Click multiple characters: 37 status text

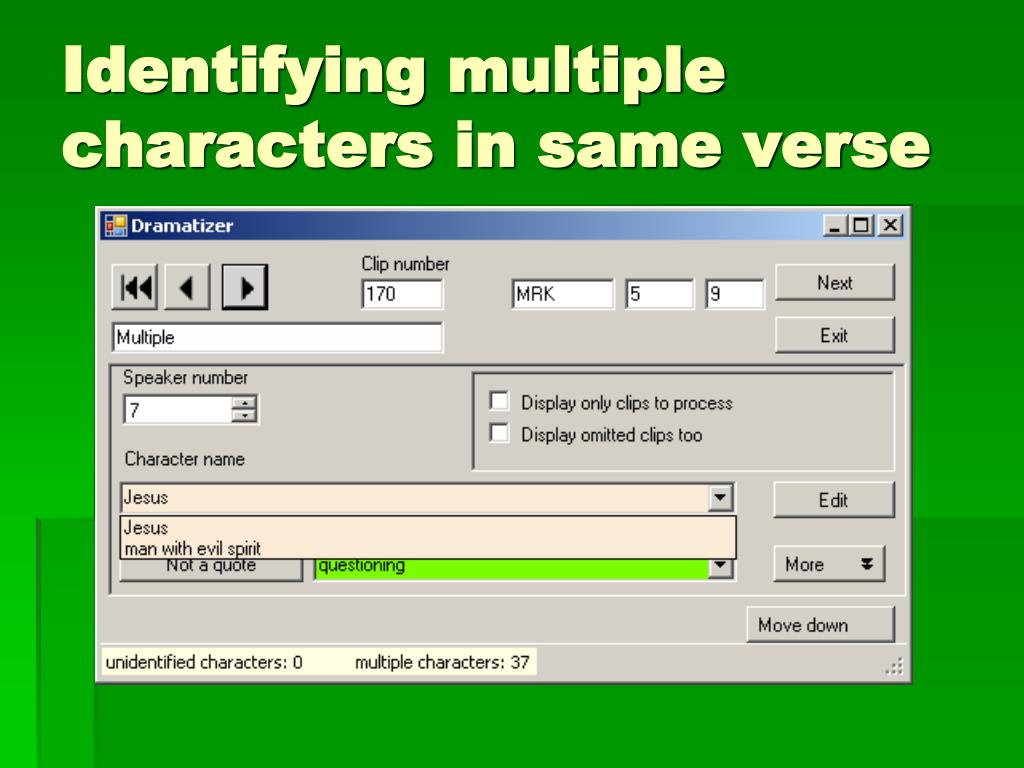[x=442, y=662]
